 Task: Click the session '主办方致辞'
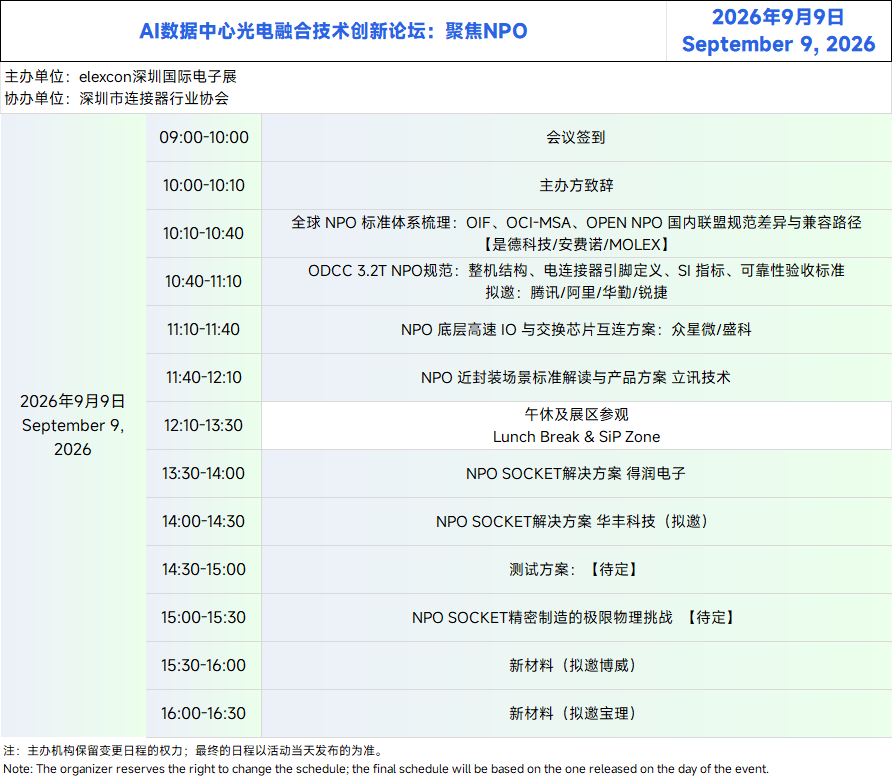pyautogui.click(x=576, y=185)
